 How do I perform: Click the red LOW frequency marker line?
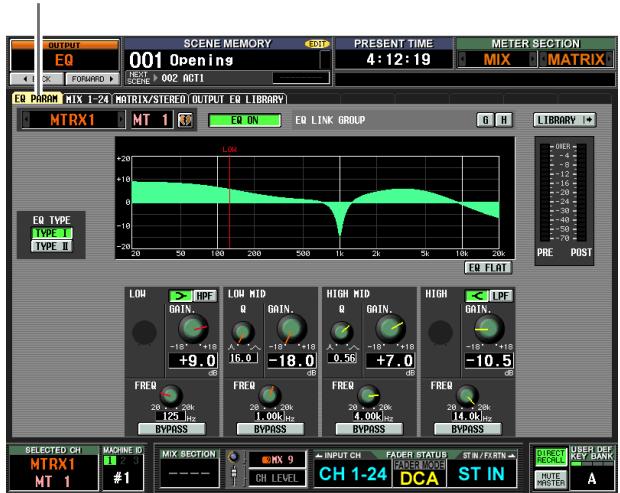[229, 202]
